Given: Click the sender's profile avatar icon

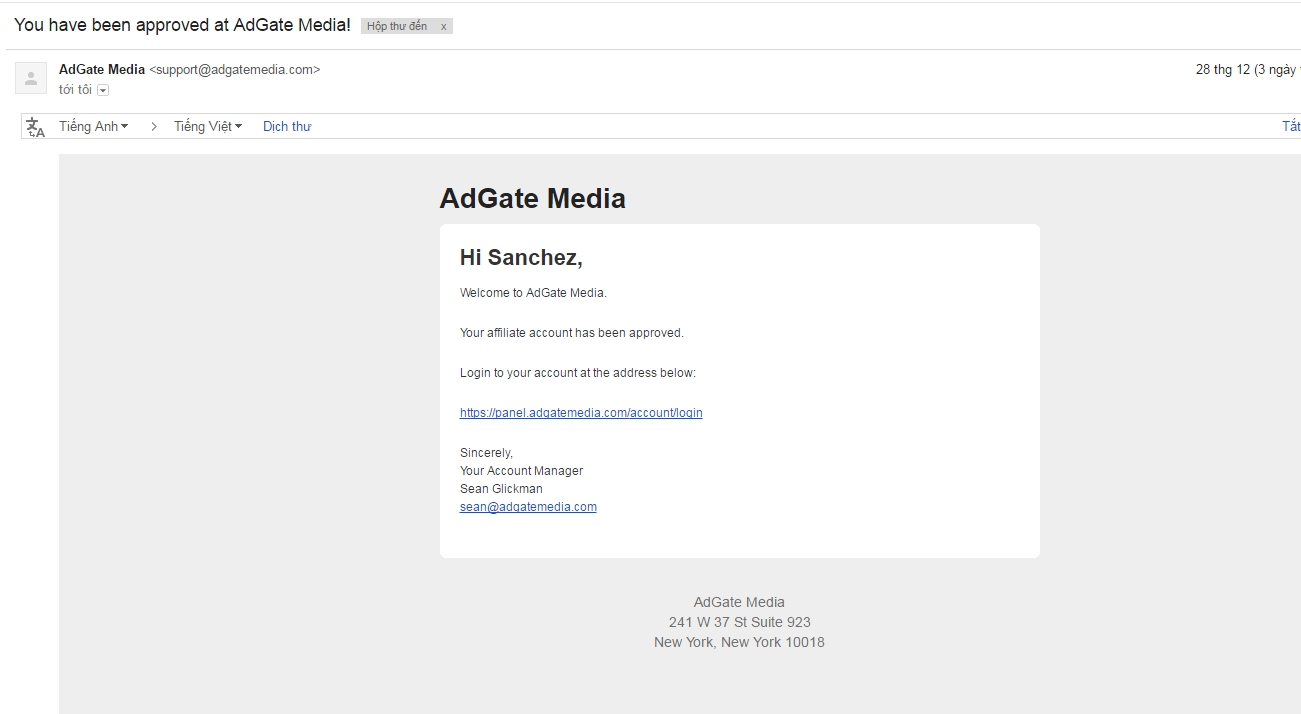Looking at the screenshot, I should tap(31, 78).
